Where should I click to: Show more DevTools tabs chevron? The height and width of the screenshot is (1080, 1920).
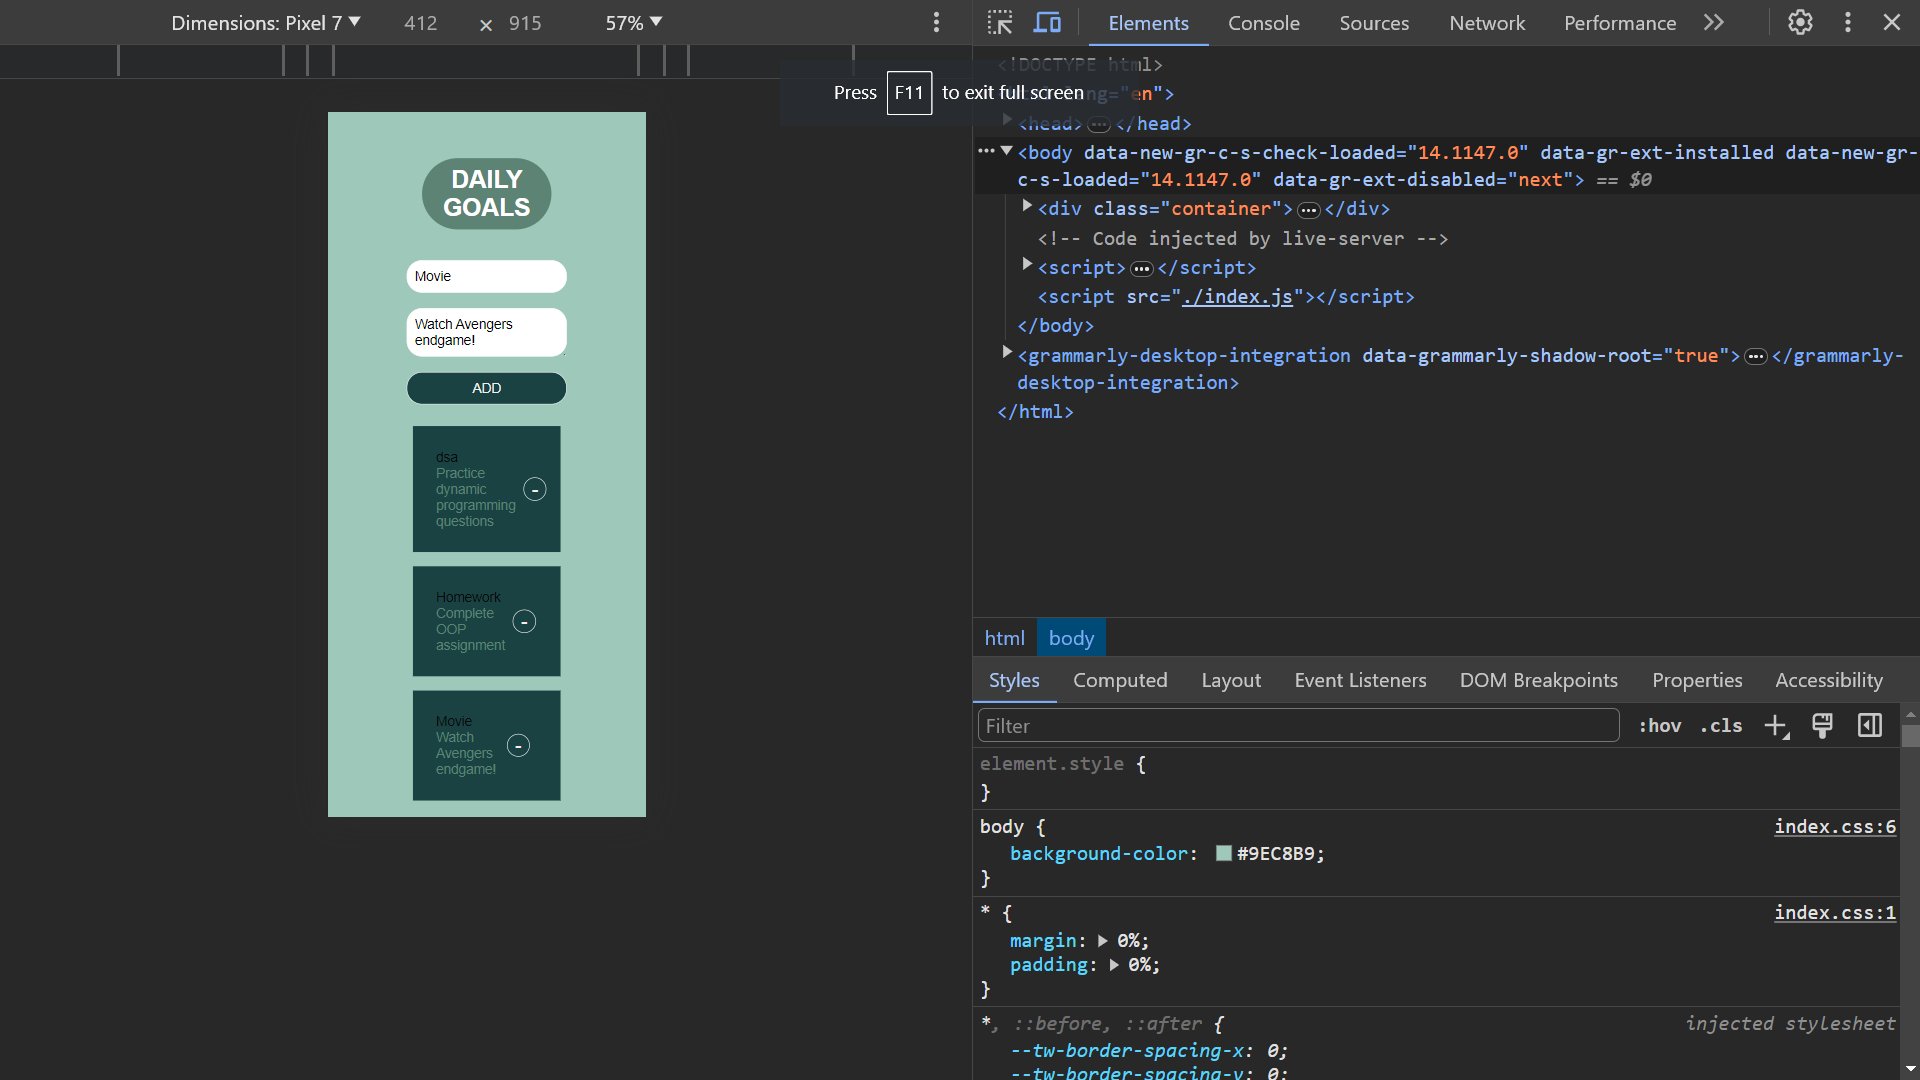[x=1714, y=22]
